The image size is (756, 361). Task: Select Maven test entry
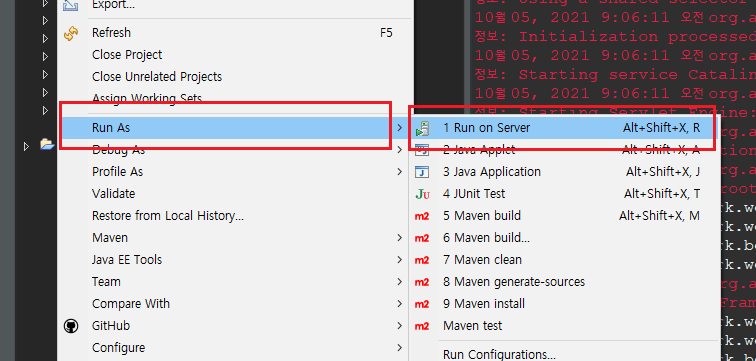(x=563, y=326)
